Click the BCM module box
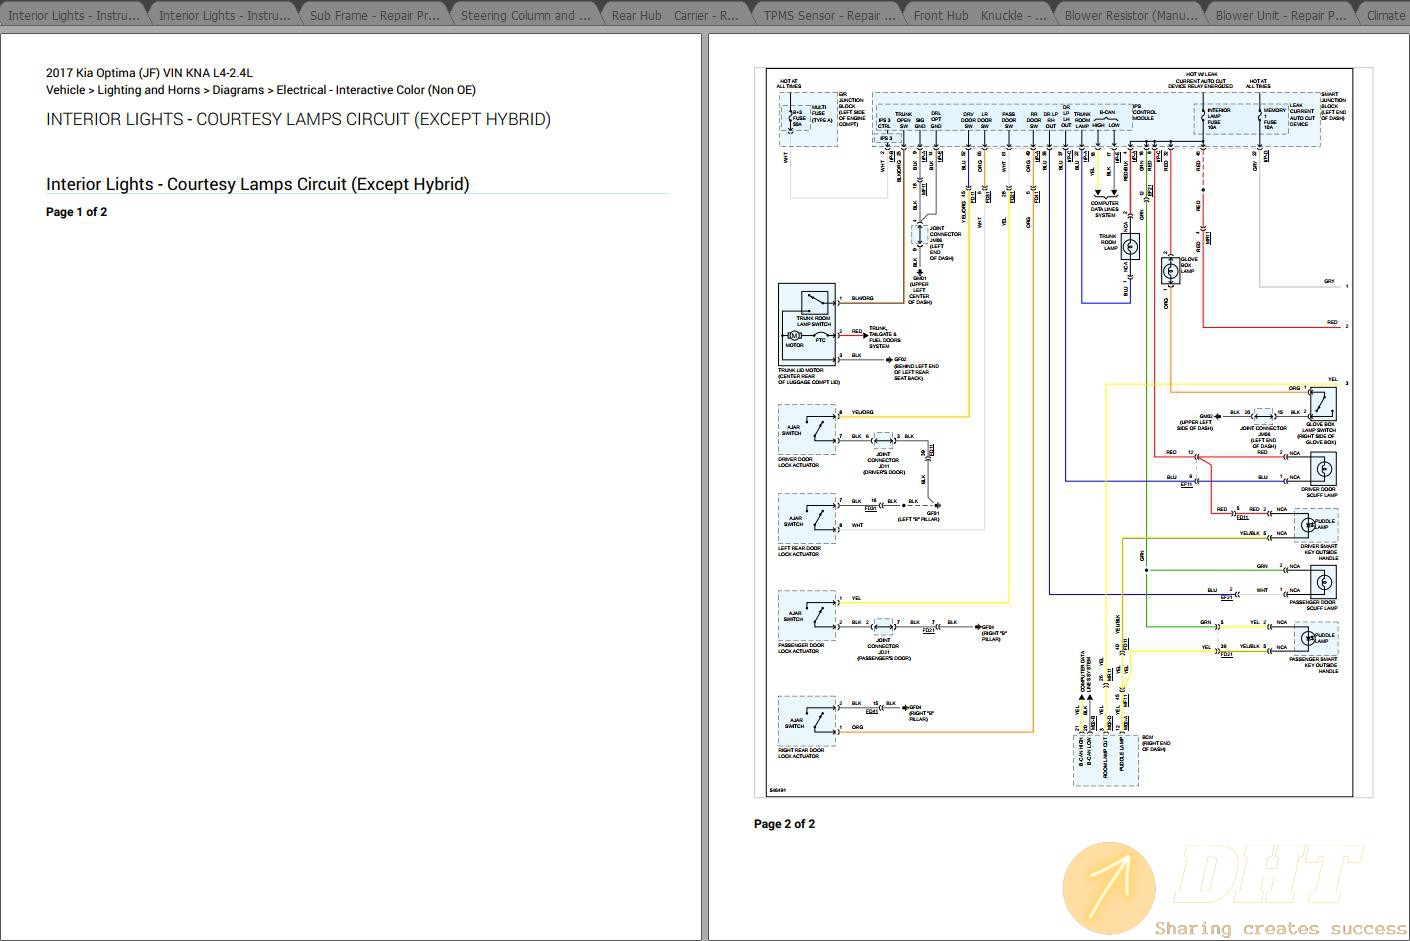1410x941 pixels. coord(1106,759)
